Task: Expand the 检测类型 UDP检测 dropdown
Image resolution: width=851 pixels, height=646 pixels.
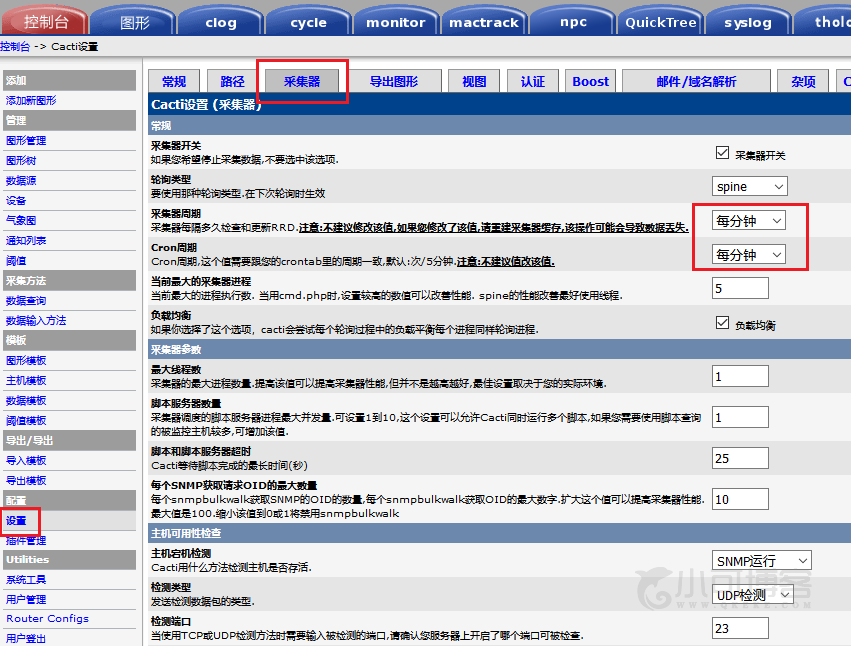Action: [752, 595]
